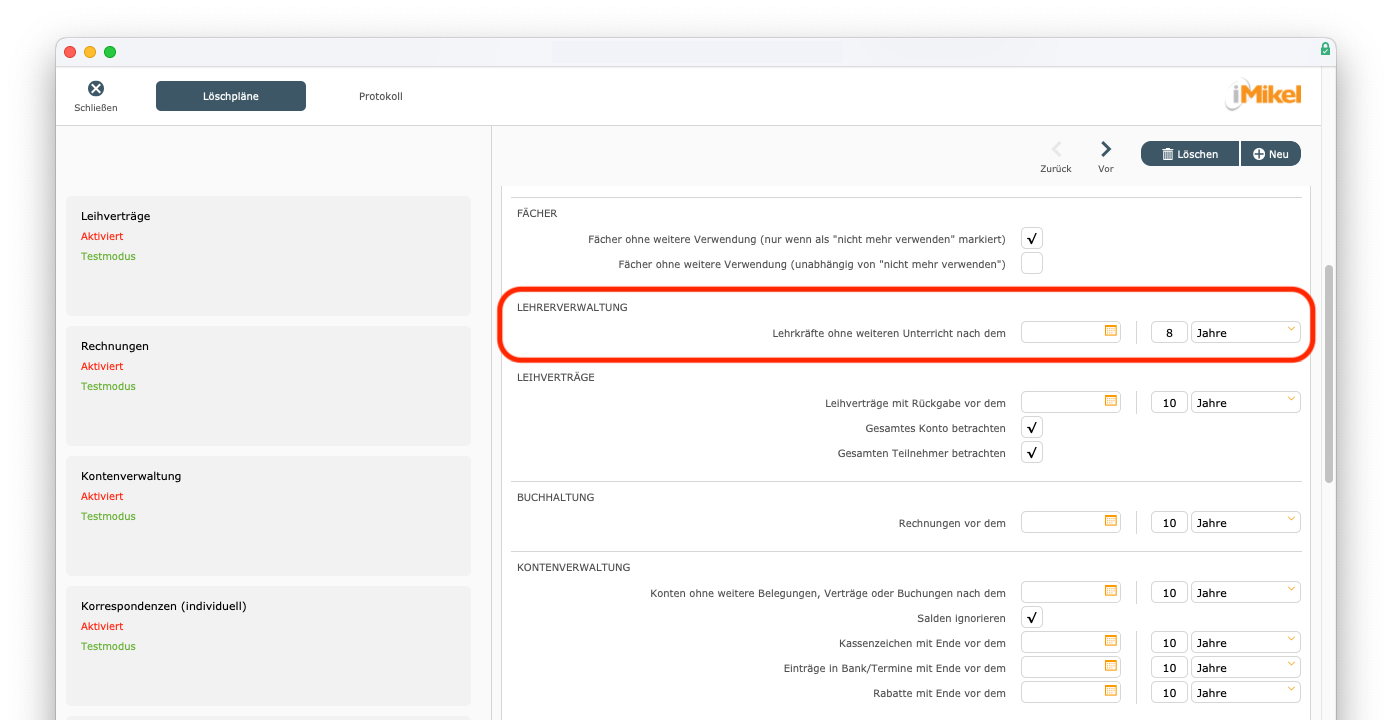Go forward with the Vor arrow
This screenshot has height=720, width=1392.
[x=1106, y=150]
